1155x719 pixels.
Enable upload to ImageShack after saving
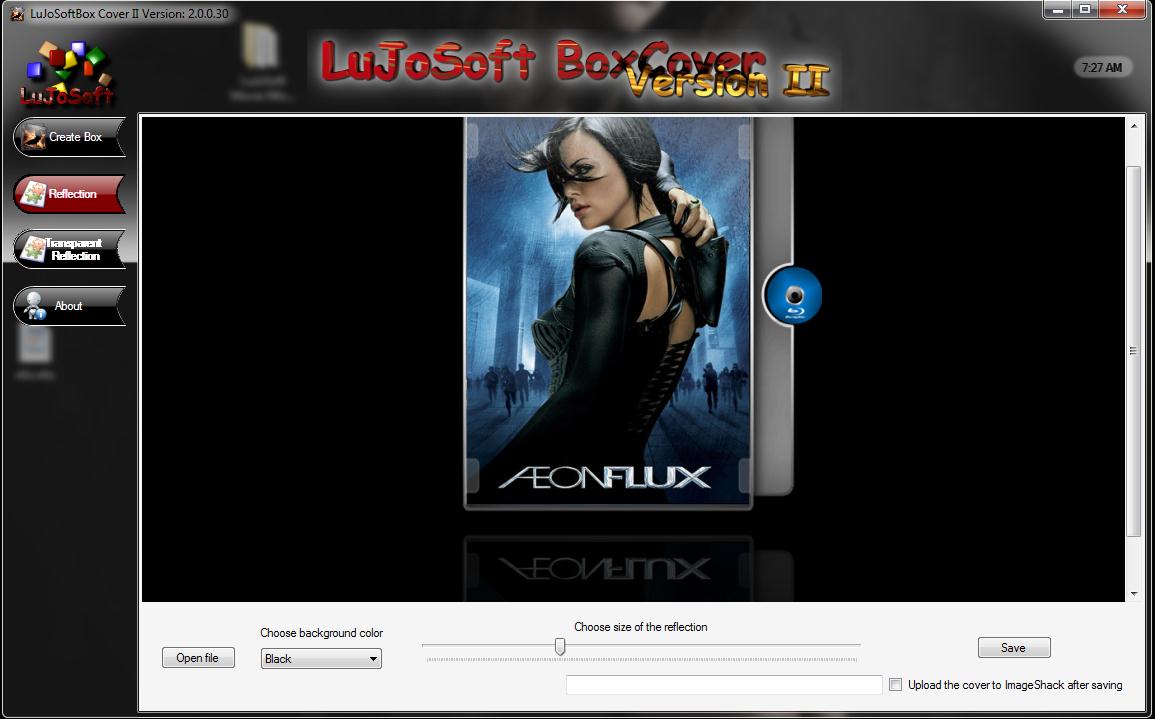tap(896, 684)
